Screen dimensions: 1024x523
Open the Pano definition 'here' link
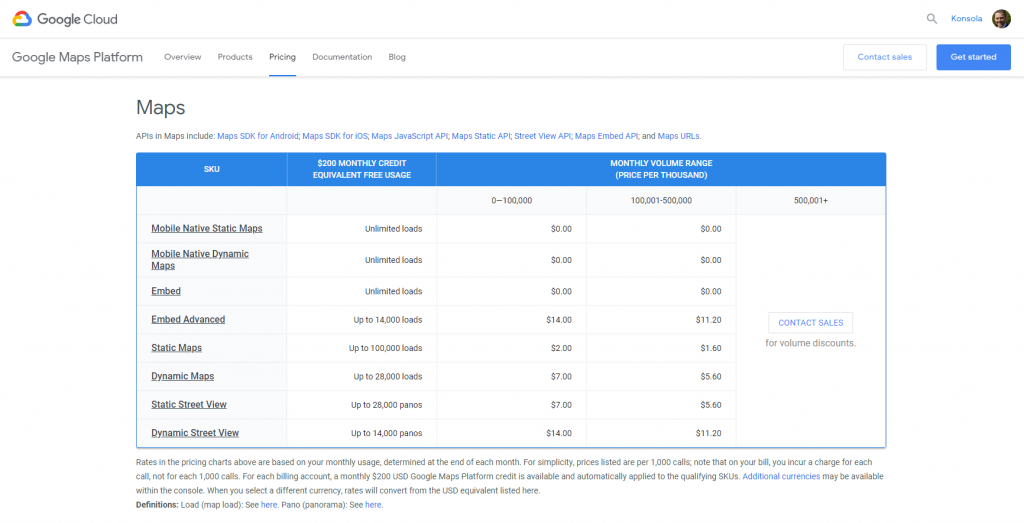(x=373, y=505)
